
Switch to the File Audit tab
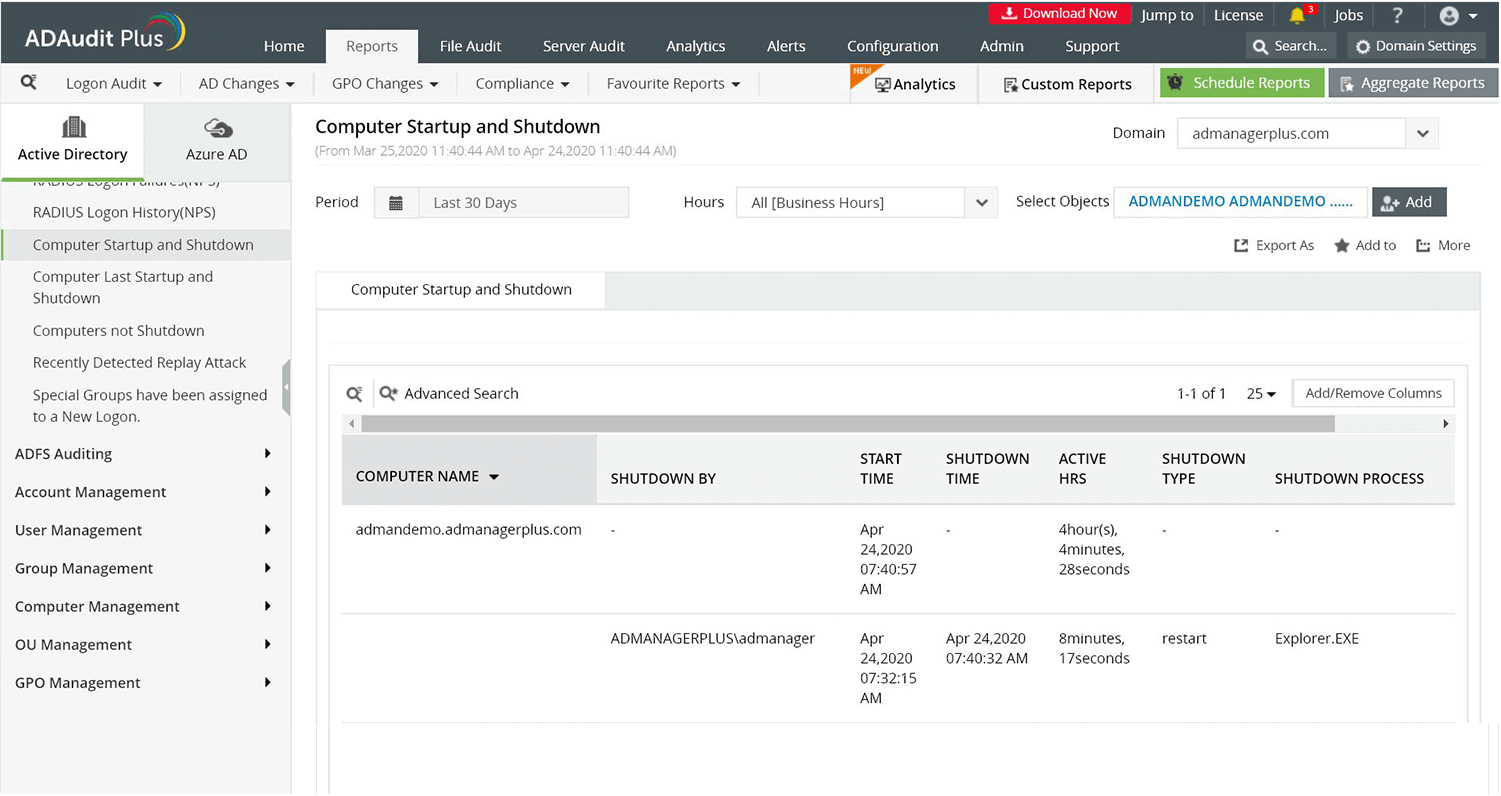coord(470,46)
